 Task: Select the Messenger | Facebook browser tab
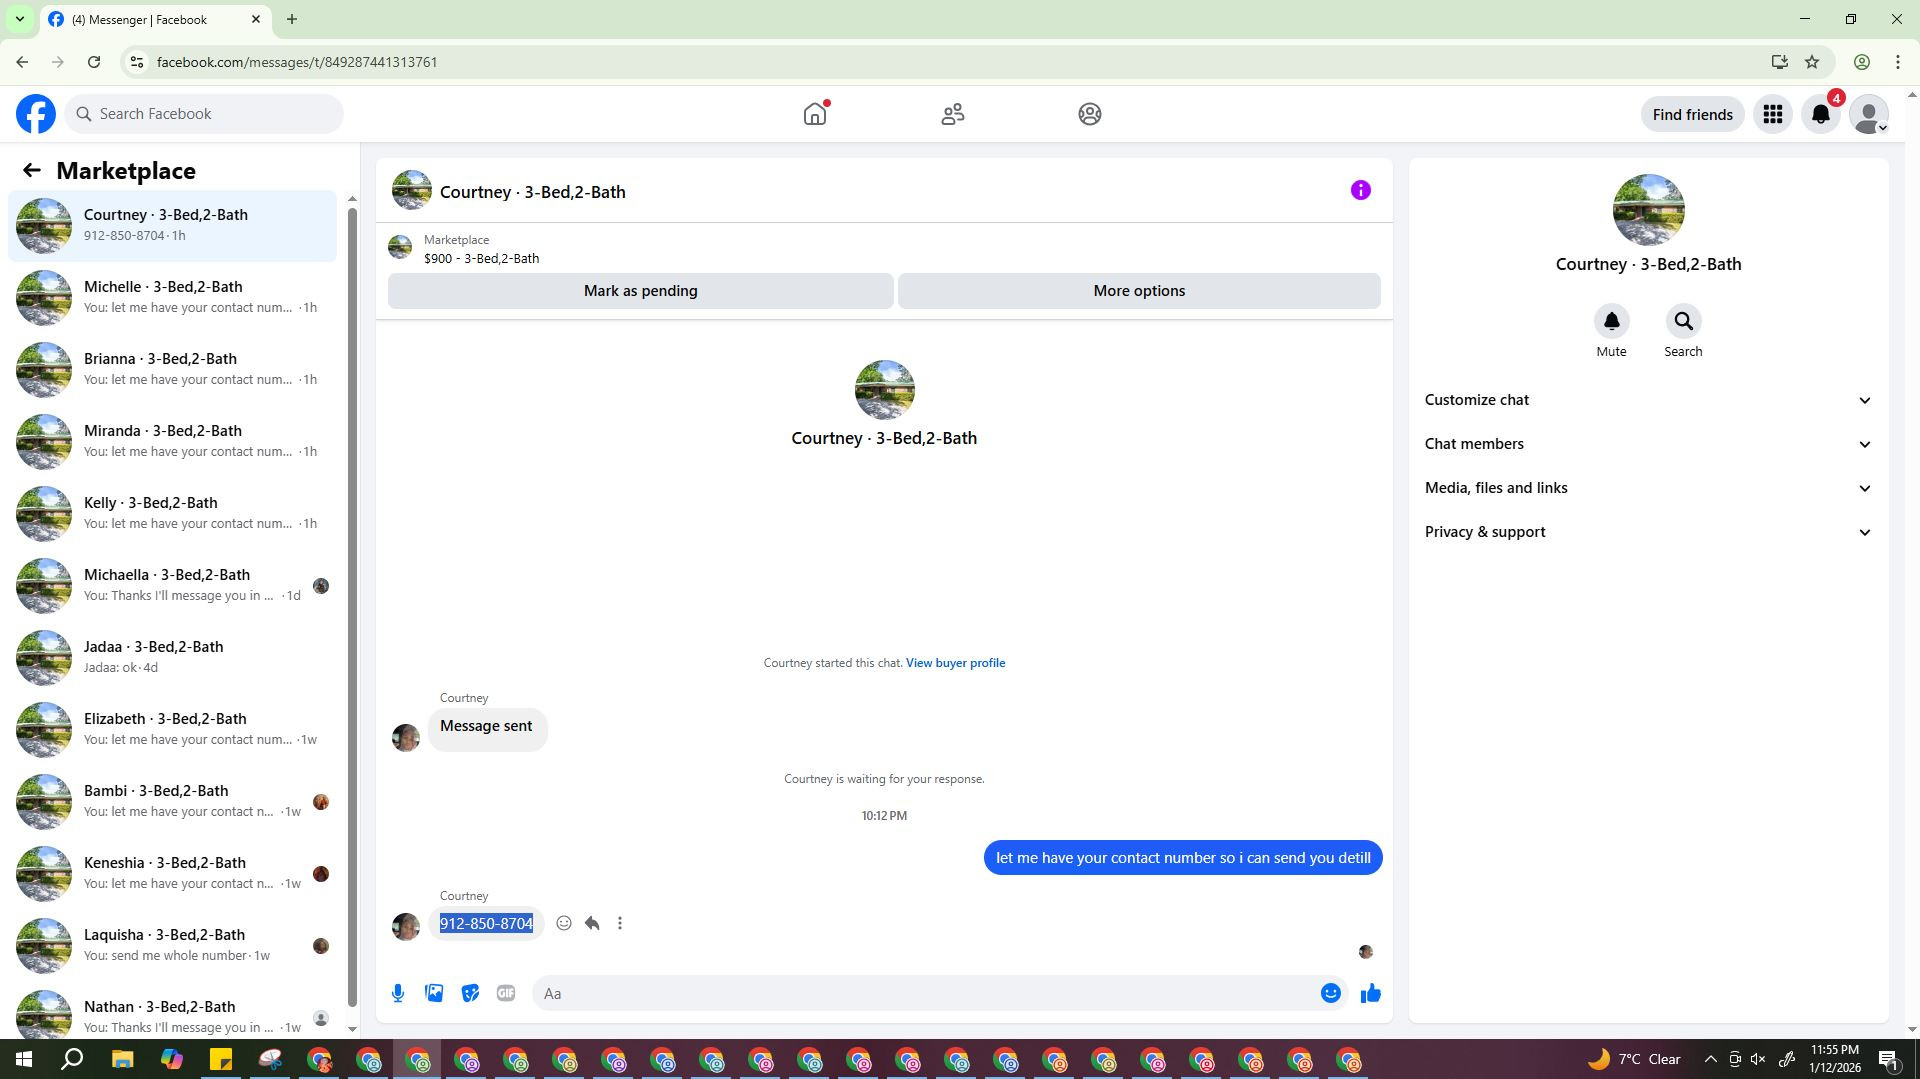155,19
